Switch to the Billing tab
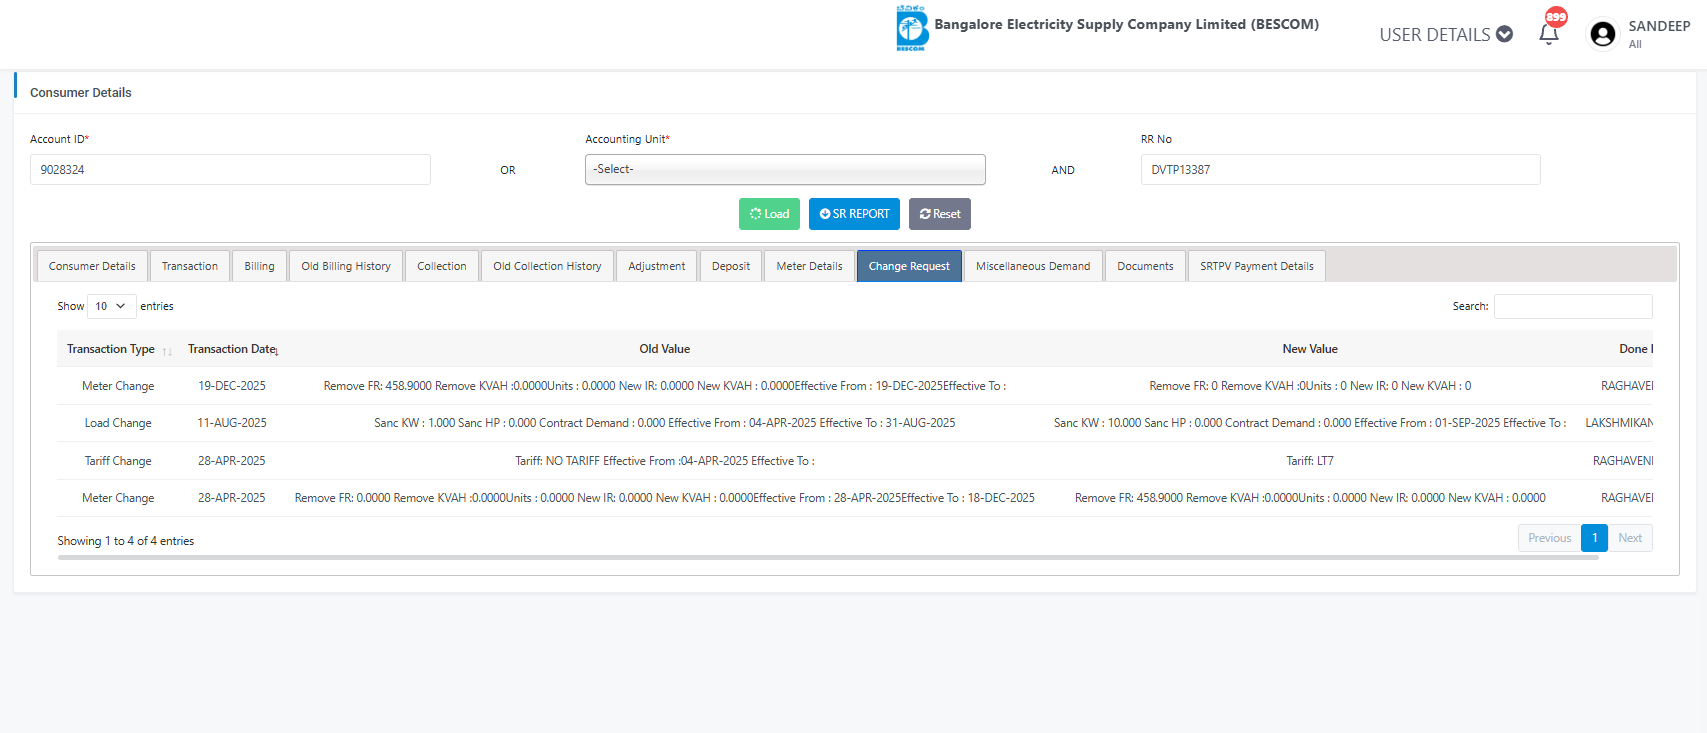 click(259, 266)
